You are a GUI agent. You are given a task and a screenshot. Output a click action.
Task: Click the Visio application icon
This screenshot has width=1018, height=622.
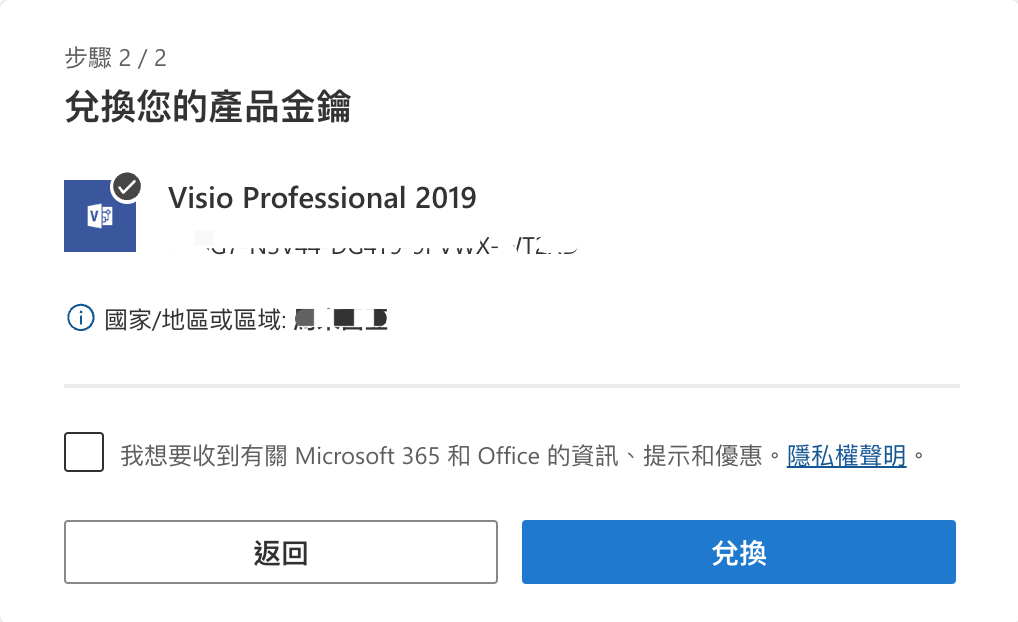(x=99, y=217)
